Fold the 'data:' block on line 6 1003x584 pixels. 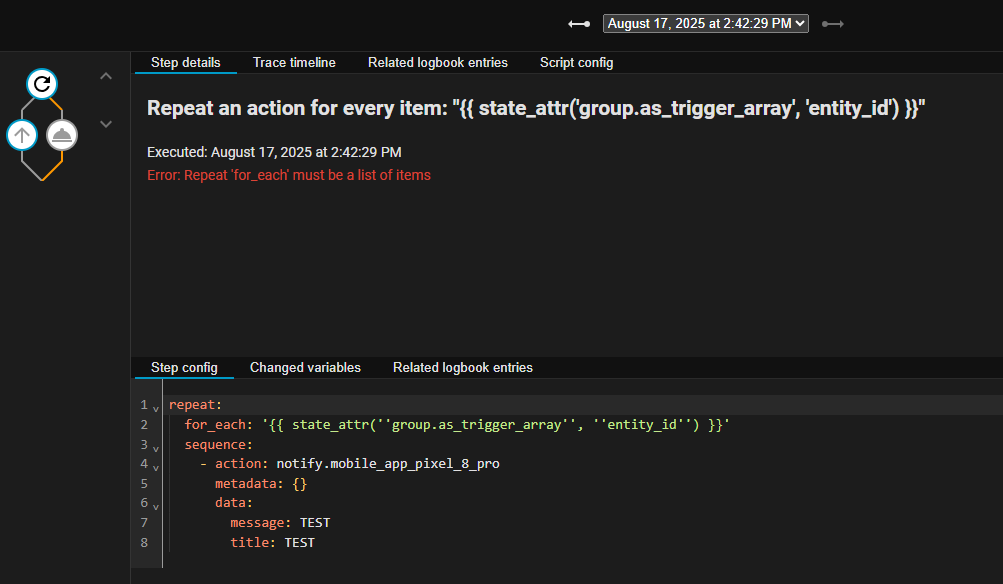tap(156, 505)
